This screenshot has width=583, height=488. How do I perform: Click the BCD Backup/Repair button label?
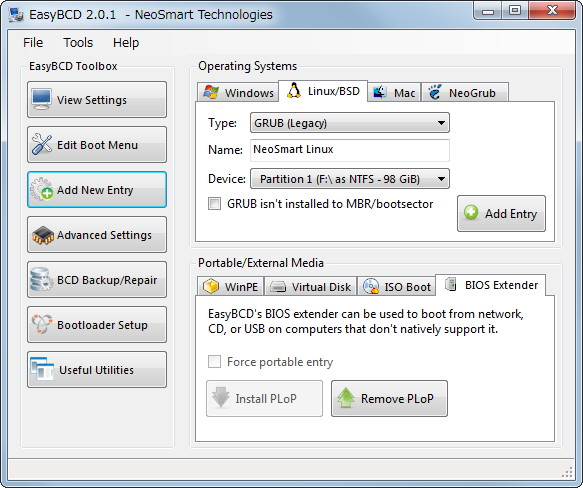tap(107, 280)
